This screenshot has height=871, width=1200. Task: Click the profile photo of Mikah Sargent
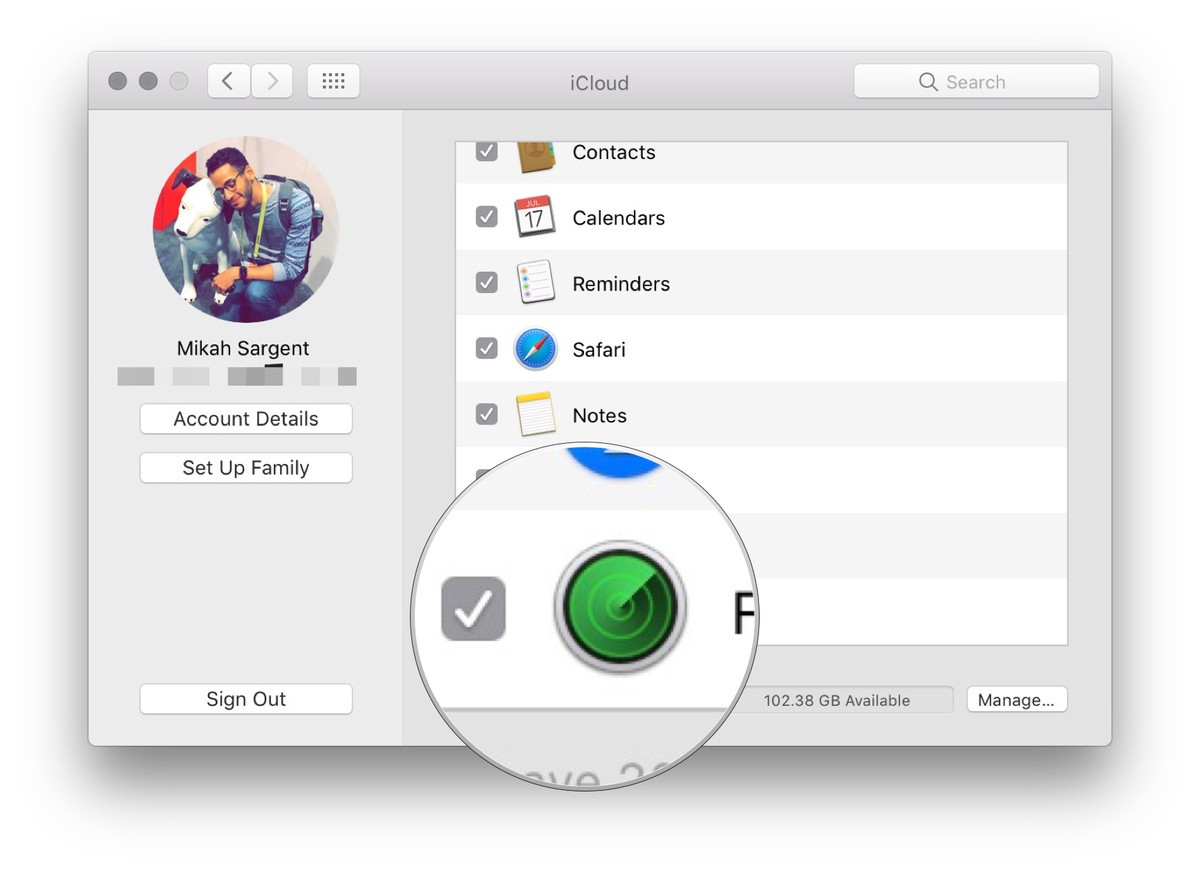click(246, 229)
